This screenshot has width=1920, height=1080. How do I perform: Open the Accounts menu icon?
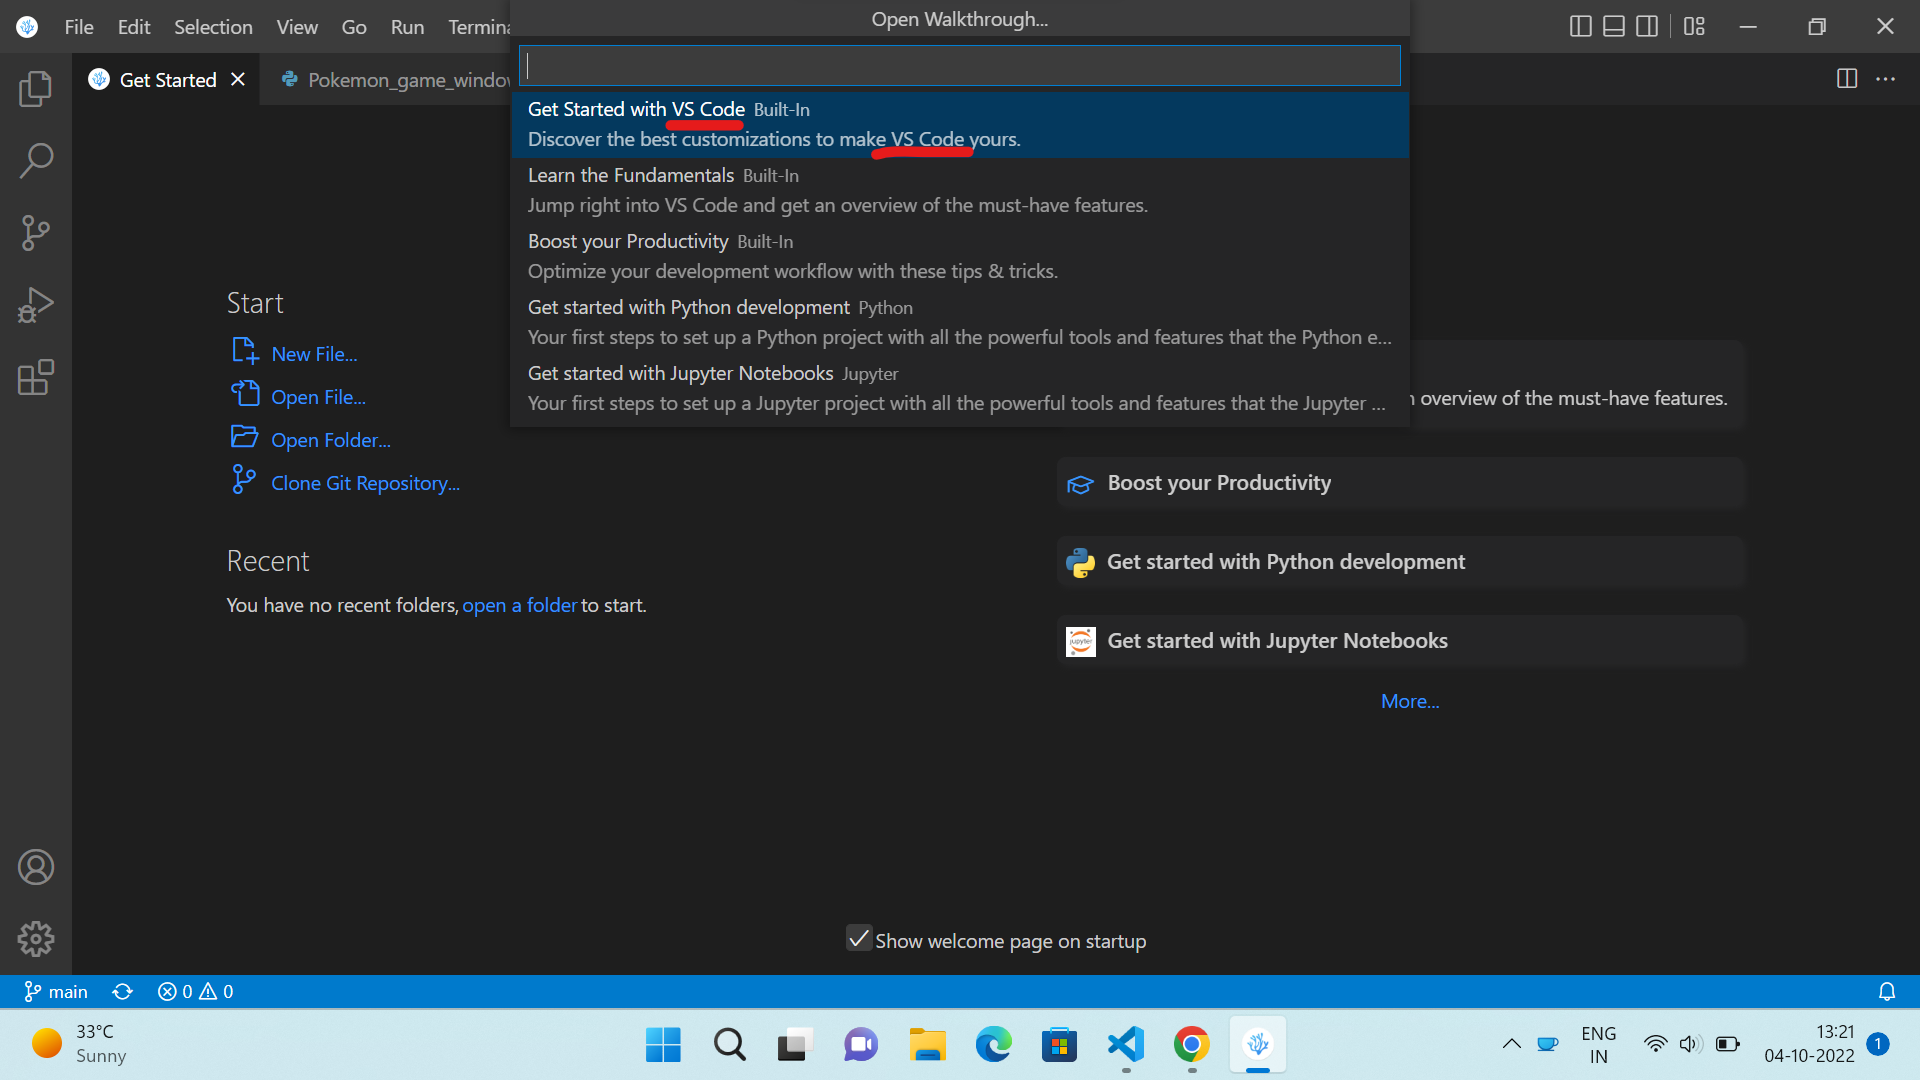[x=36, y=867]
